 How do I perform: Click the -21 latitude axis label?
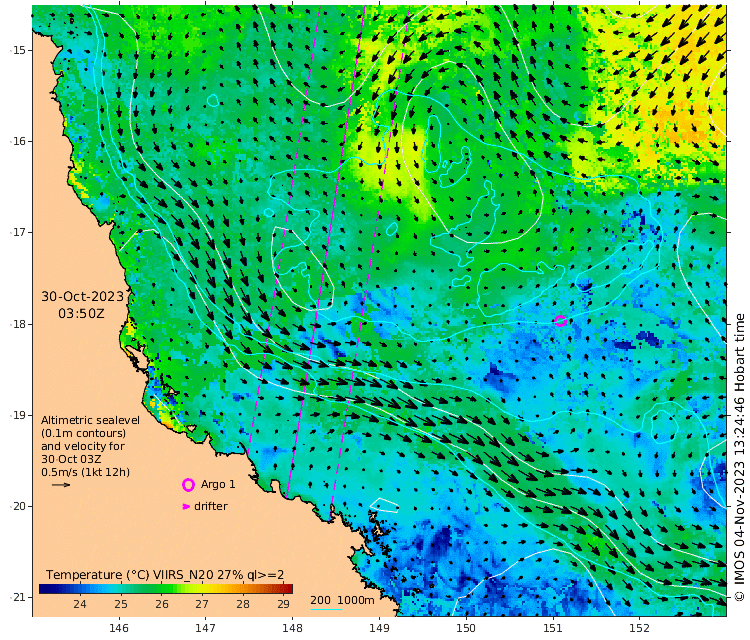18,597
